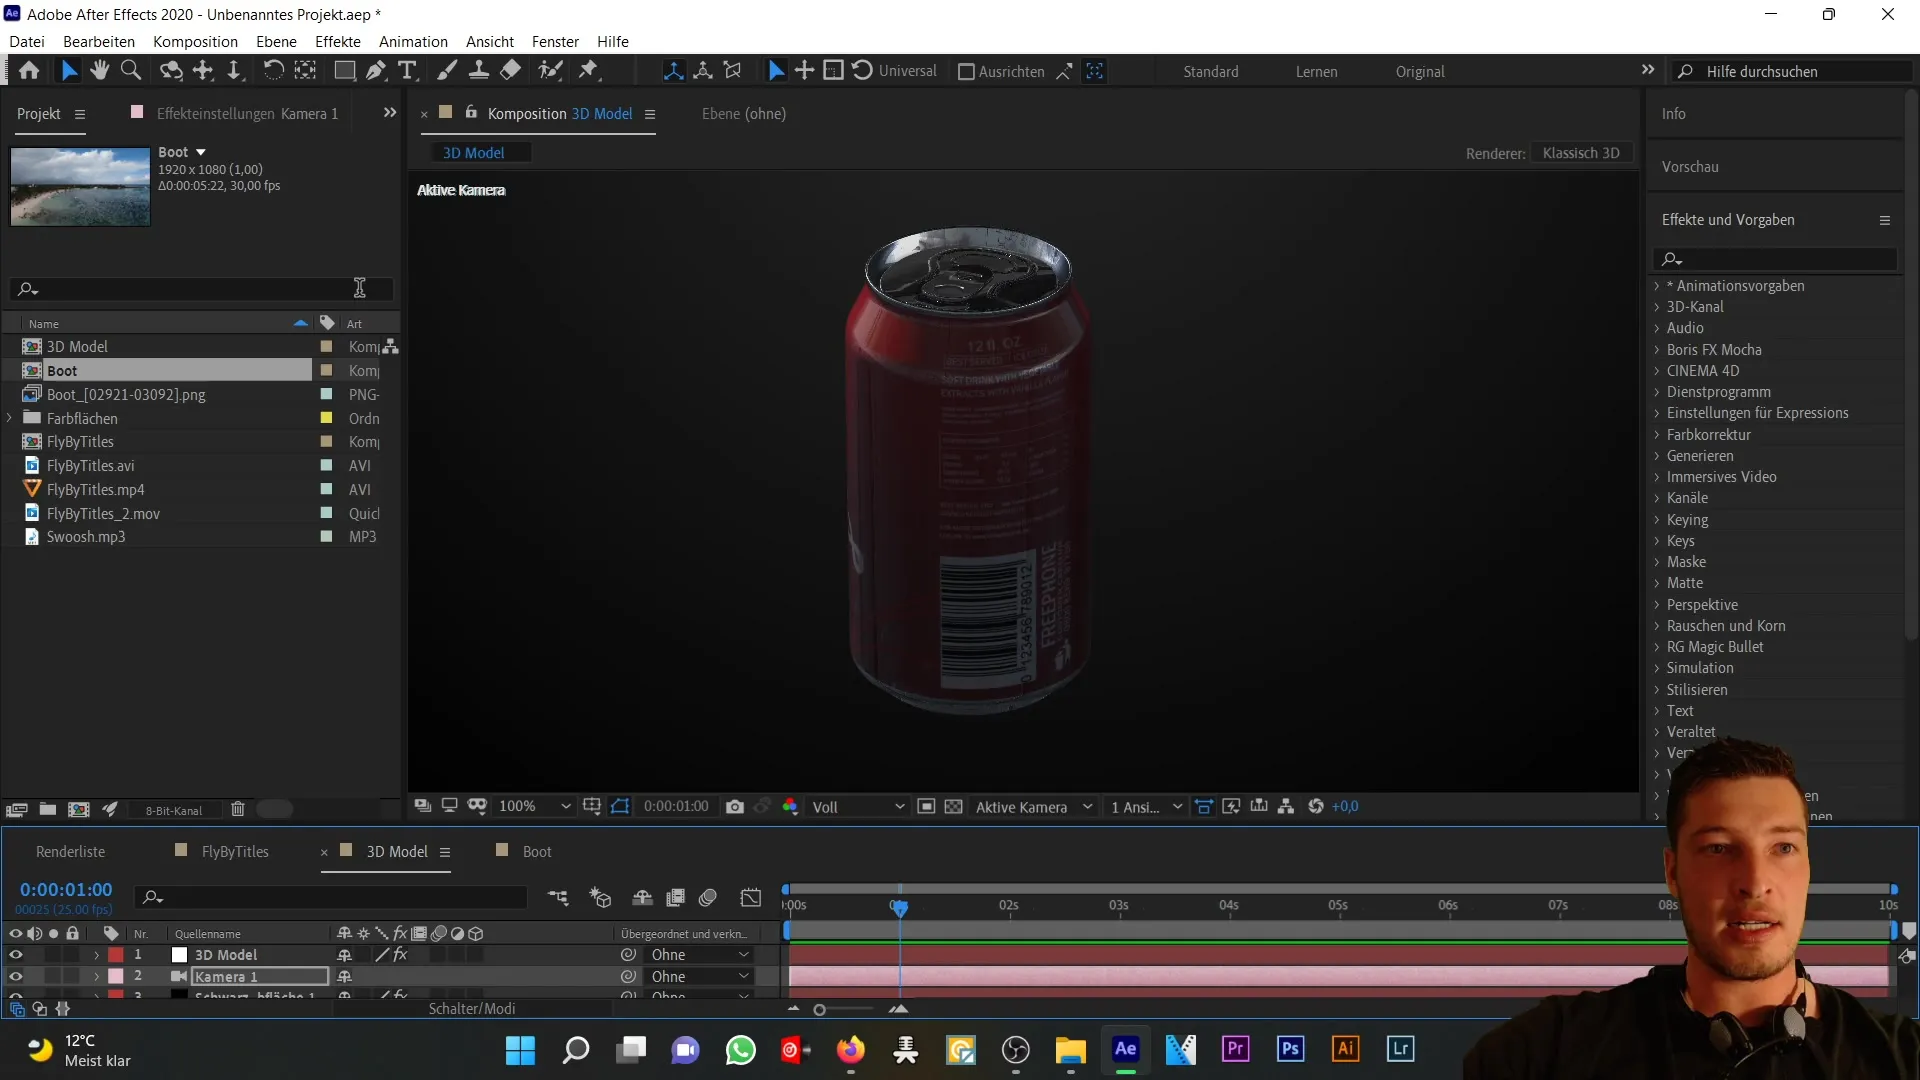This screenshot has height=1080, width=1920.
Task: Take a snapshot with camera icon
Action: 735,807
